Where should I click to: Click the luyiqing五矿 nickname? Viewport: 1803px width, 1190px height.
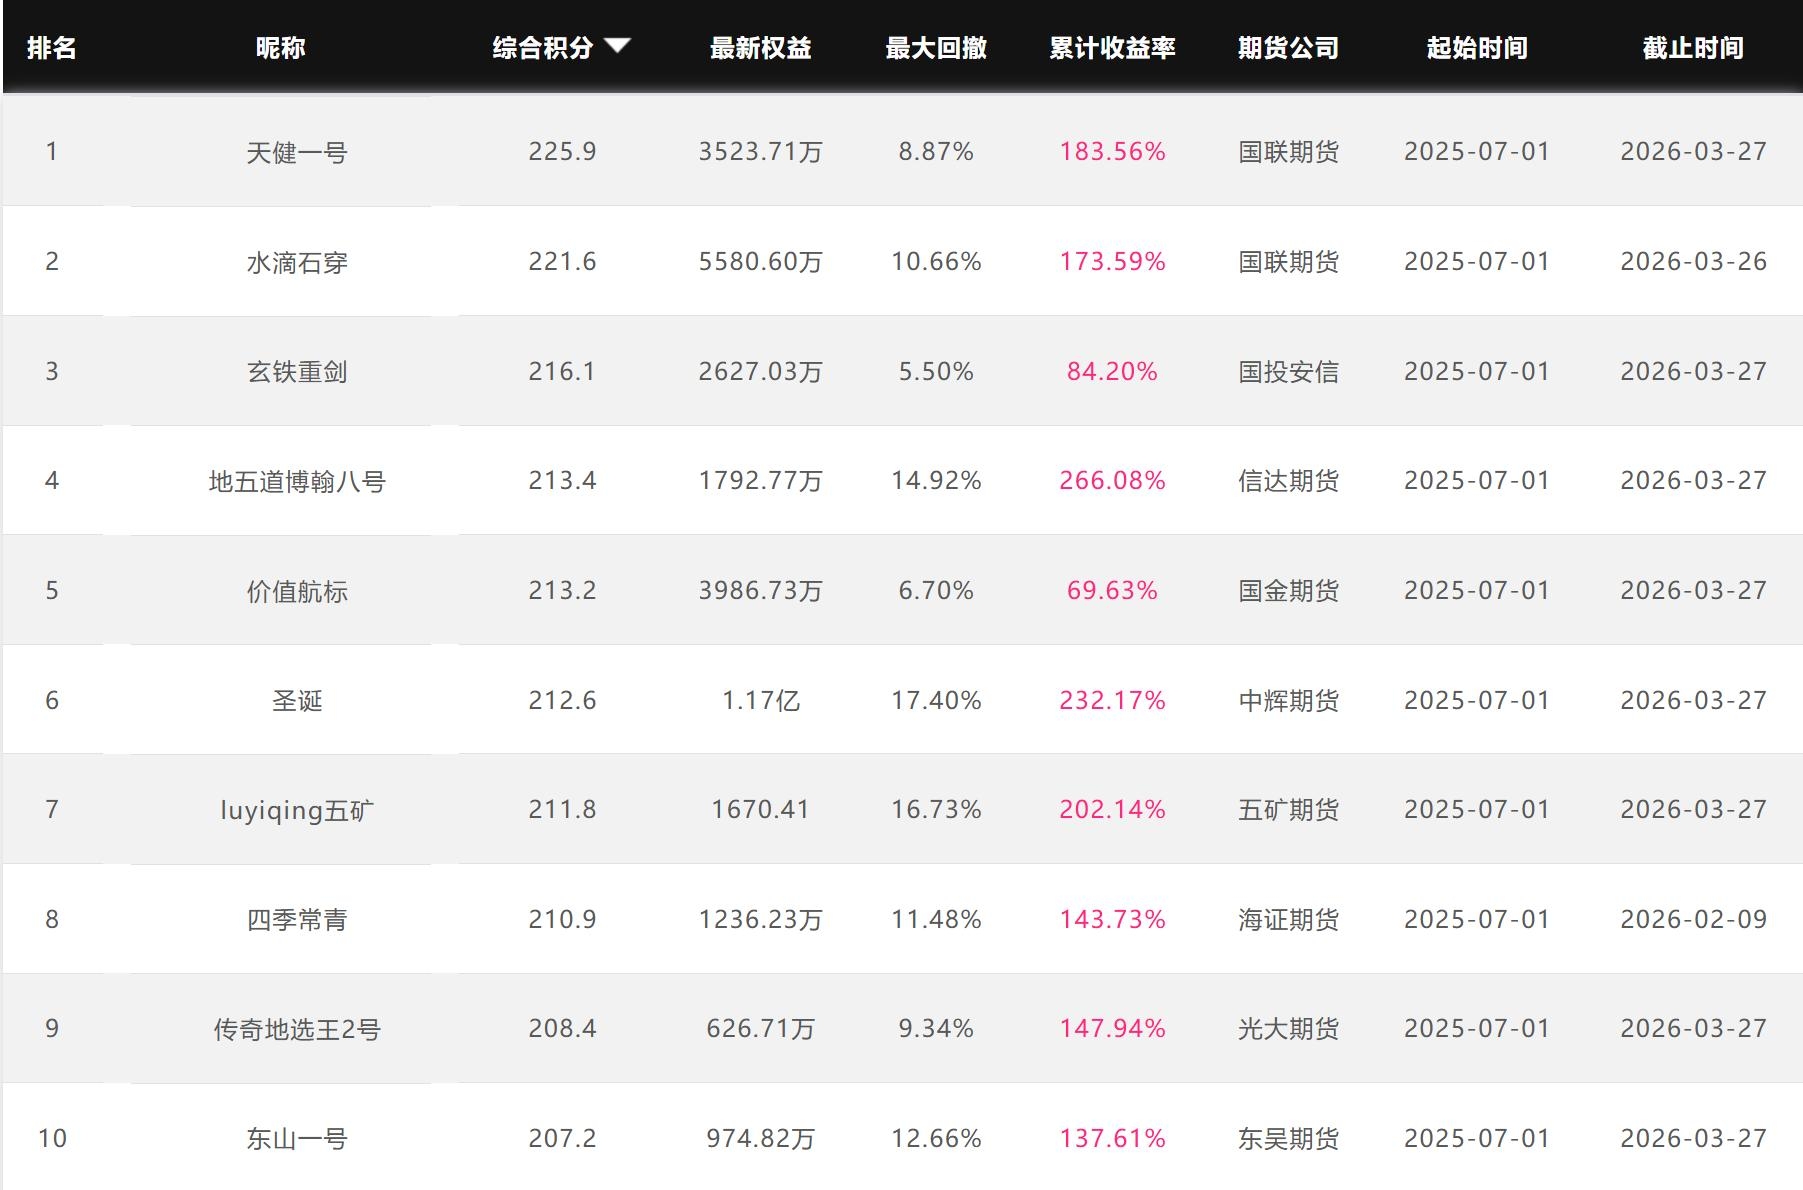point(297,810)
